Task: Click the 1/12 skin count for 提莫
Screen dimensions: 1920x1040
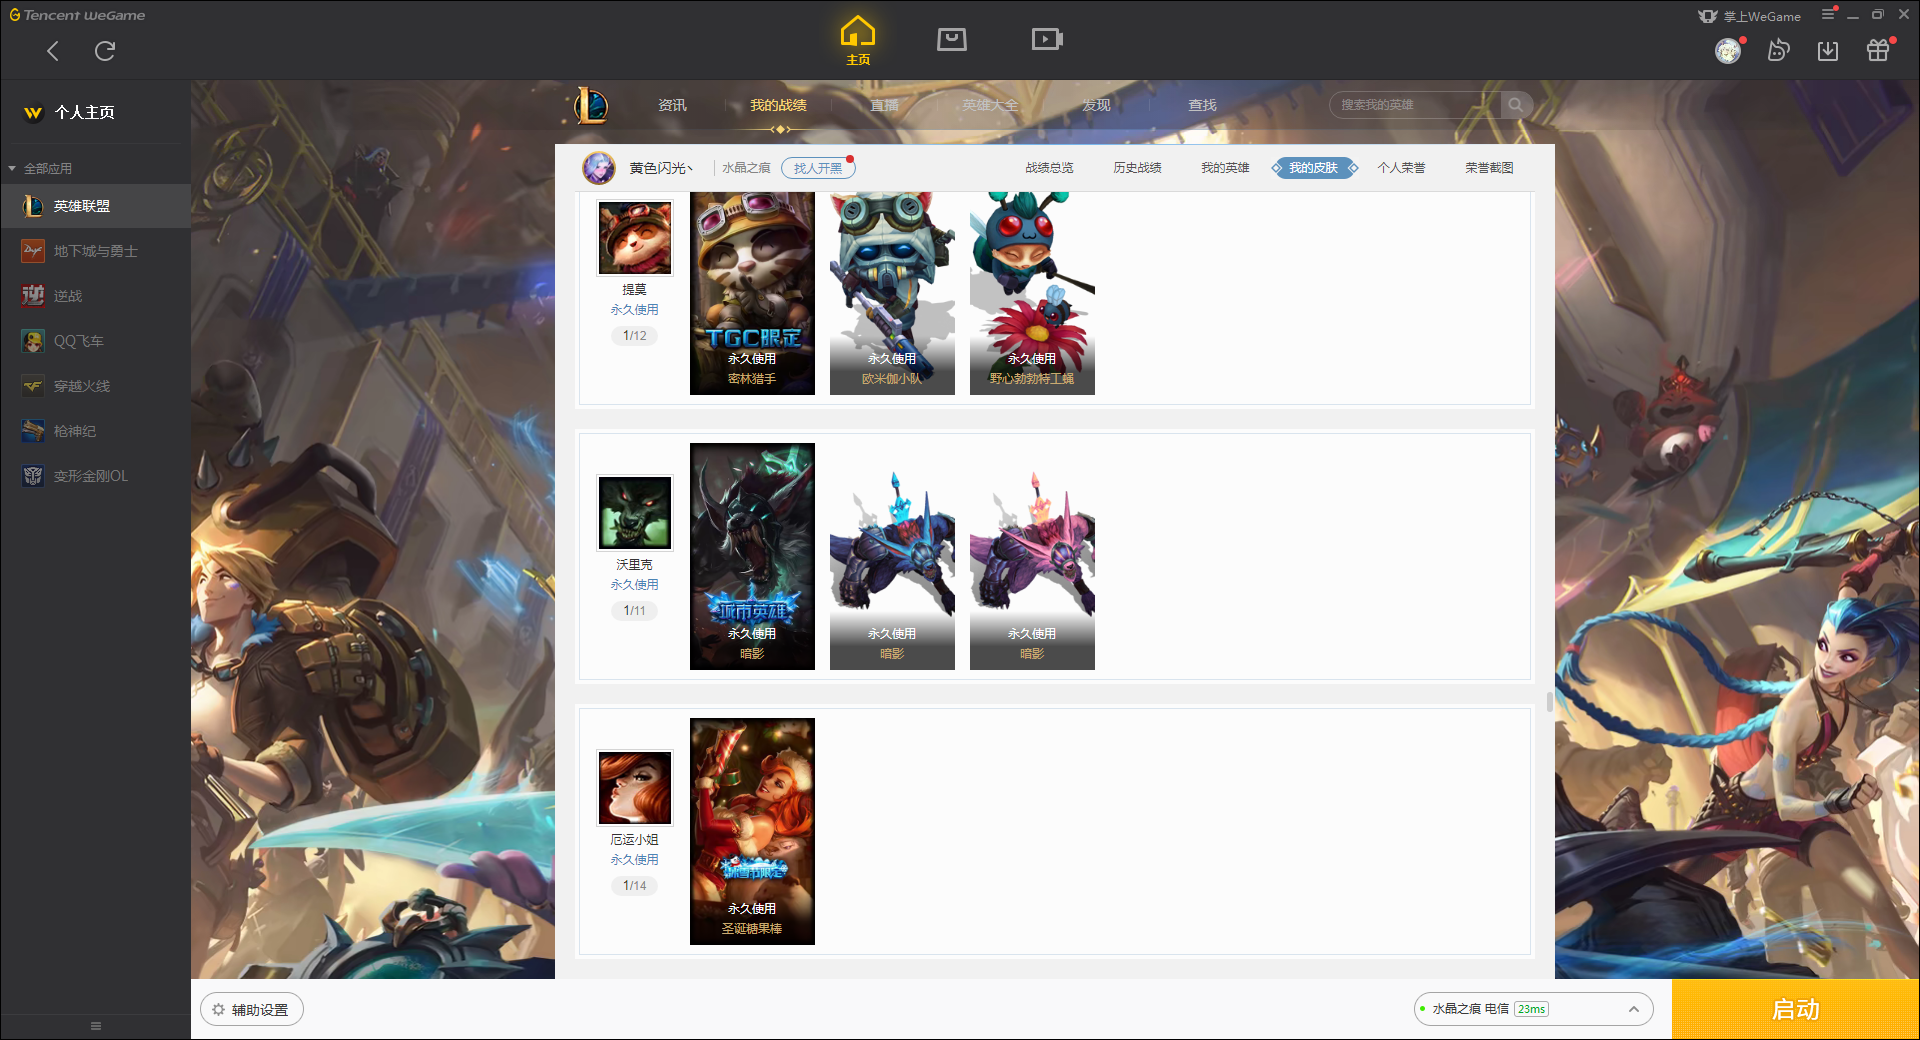Action: tap(634, 336)
